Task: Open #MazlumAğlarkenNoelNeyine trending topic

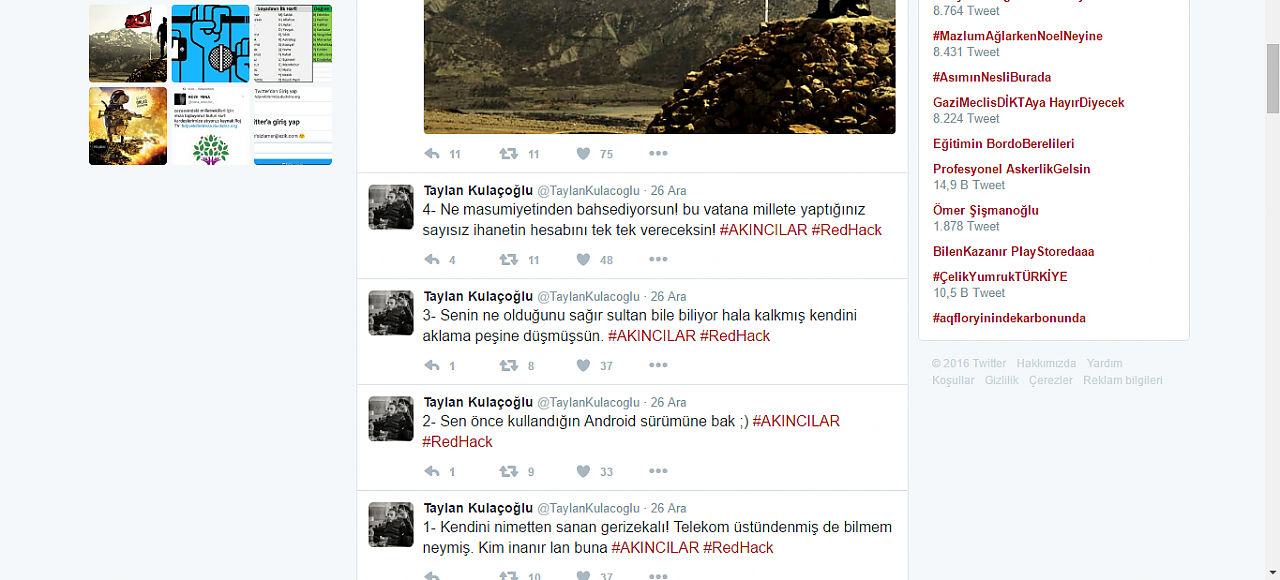Action: point(1017,36)
